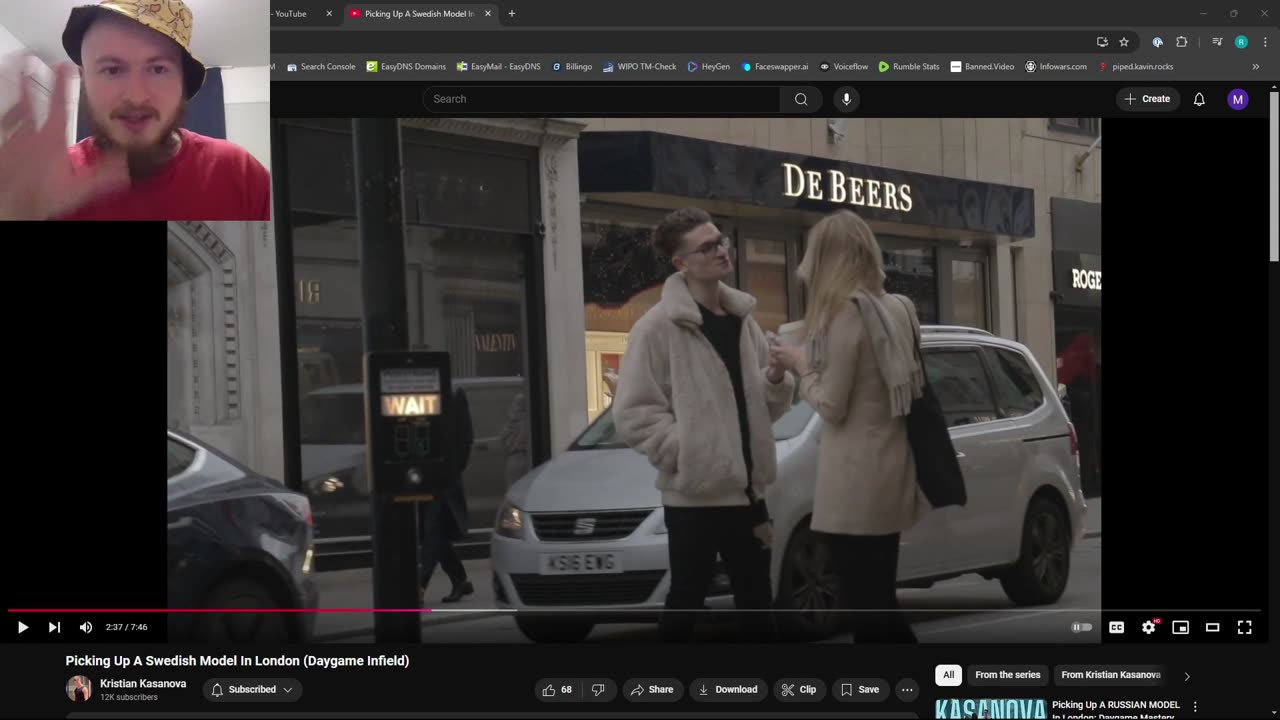
Task: Open the Extensions puzzle icon
Action: point(1181,42)
